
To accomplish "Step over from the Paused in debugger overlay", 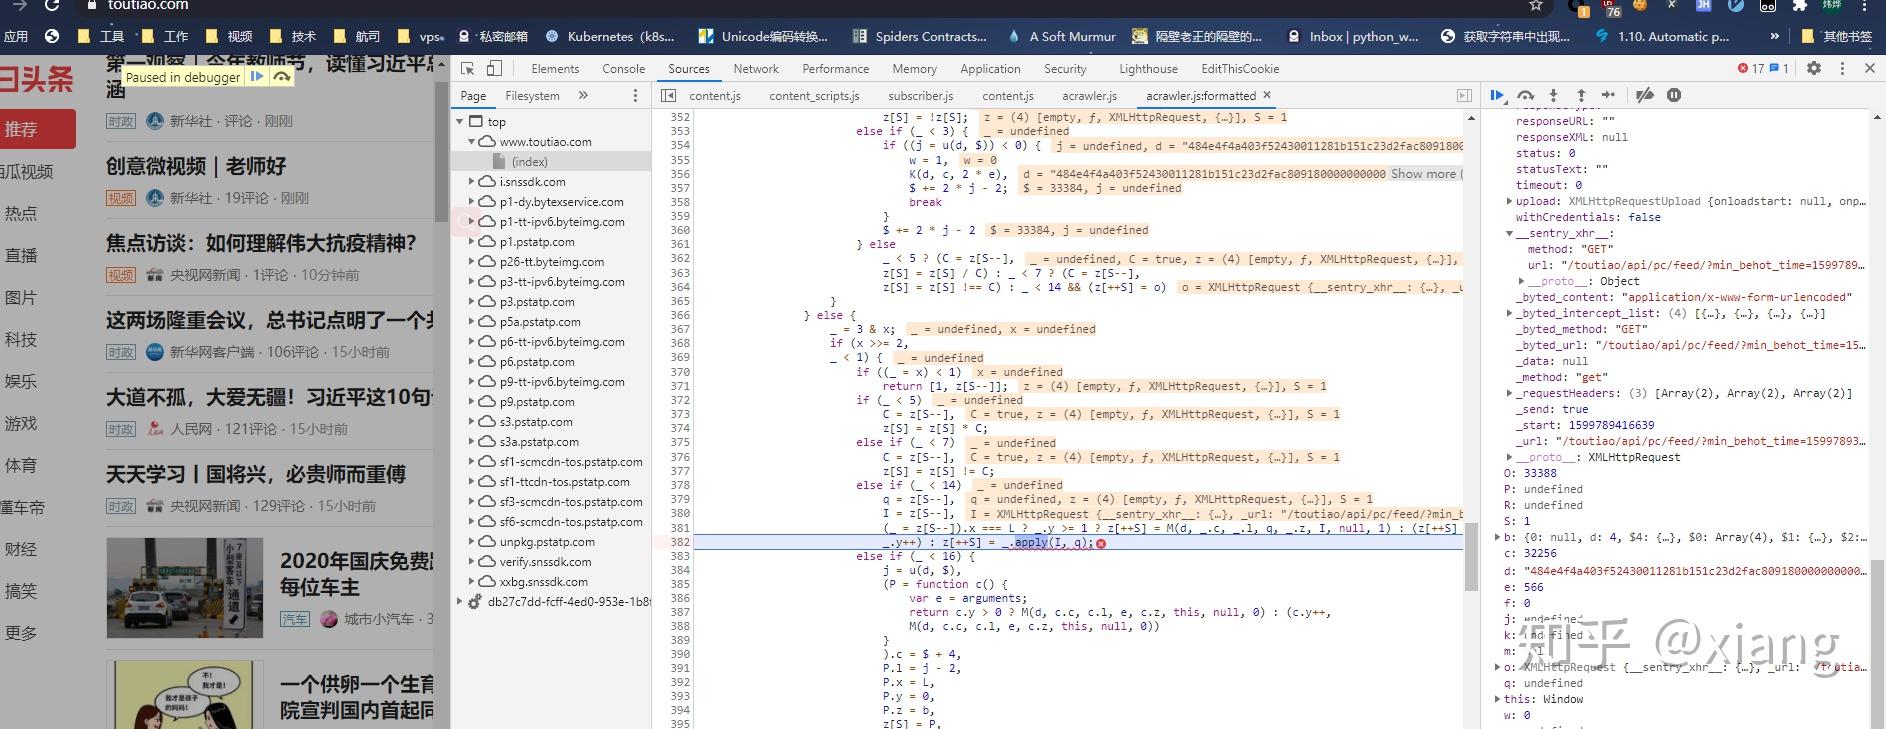I will (282, 76).
